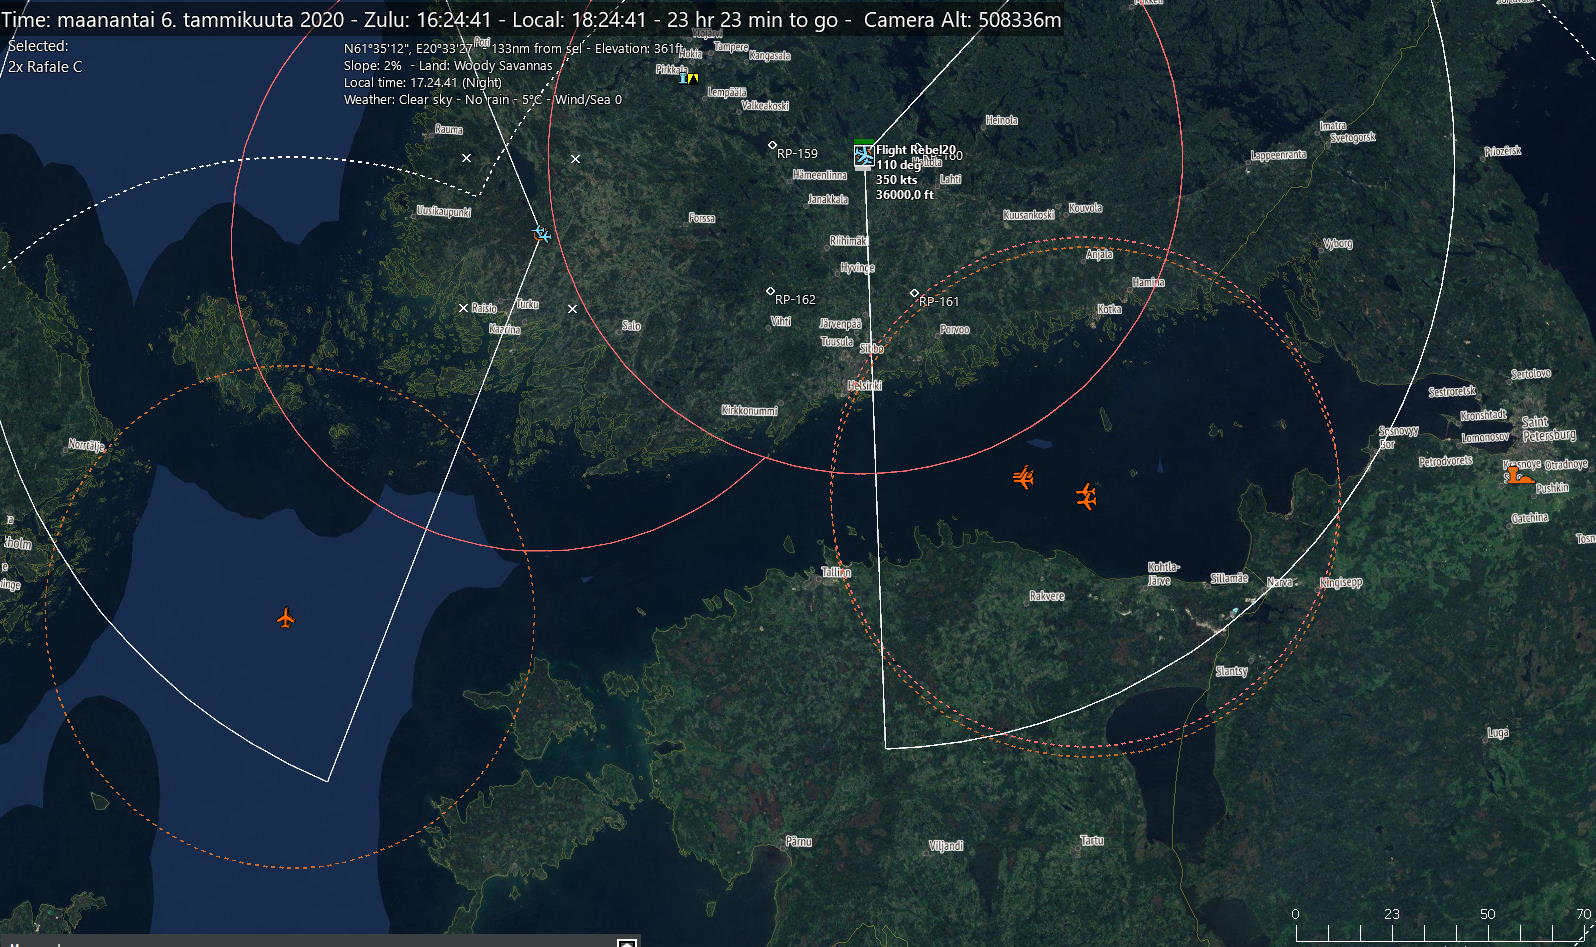The height and width of the screenshot is (947, 1596).
Task: Click the Flight Rebel20 unit name label
Action: coord(915,150)
